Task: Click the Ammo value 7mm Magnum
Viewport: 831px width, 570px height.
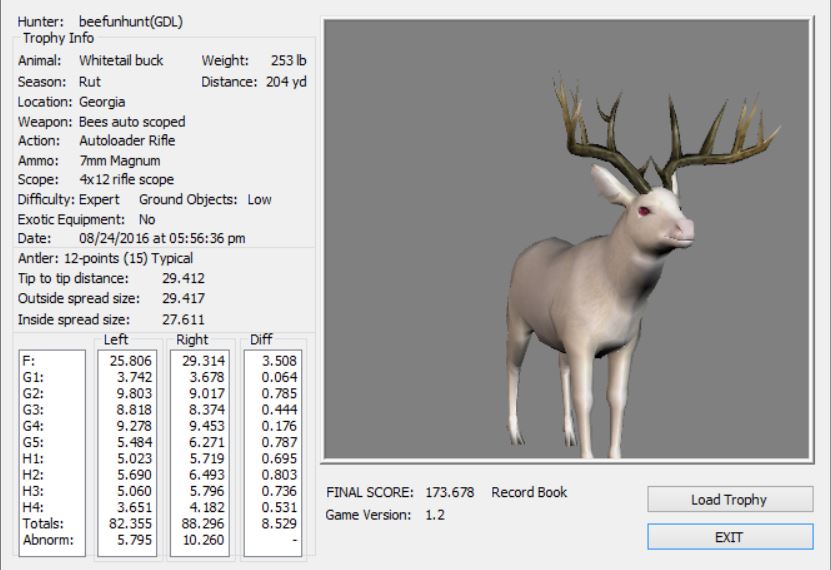Action: point(119,160)
